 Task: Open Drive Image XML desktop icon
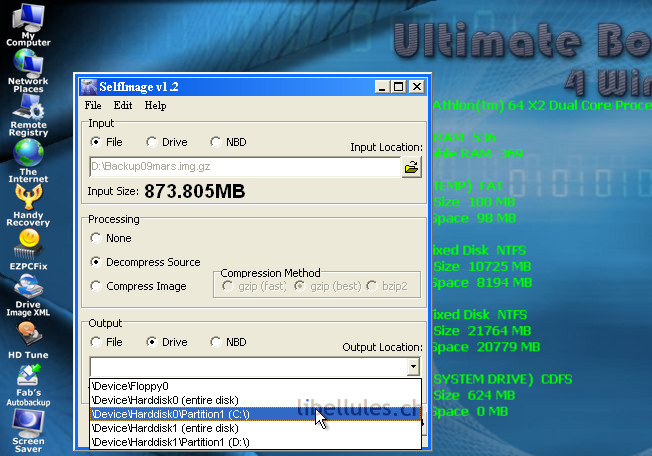[x=28, y=296]
